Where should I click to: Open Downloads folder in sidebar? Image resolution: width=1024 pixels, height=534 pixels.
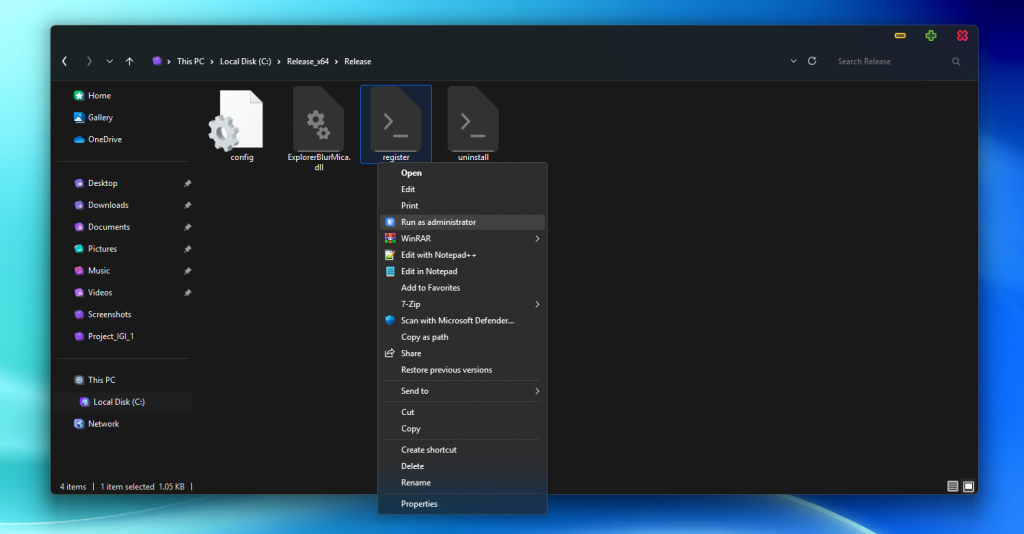pyautogui.click(x=108, y=205)
